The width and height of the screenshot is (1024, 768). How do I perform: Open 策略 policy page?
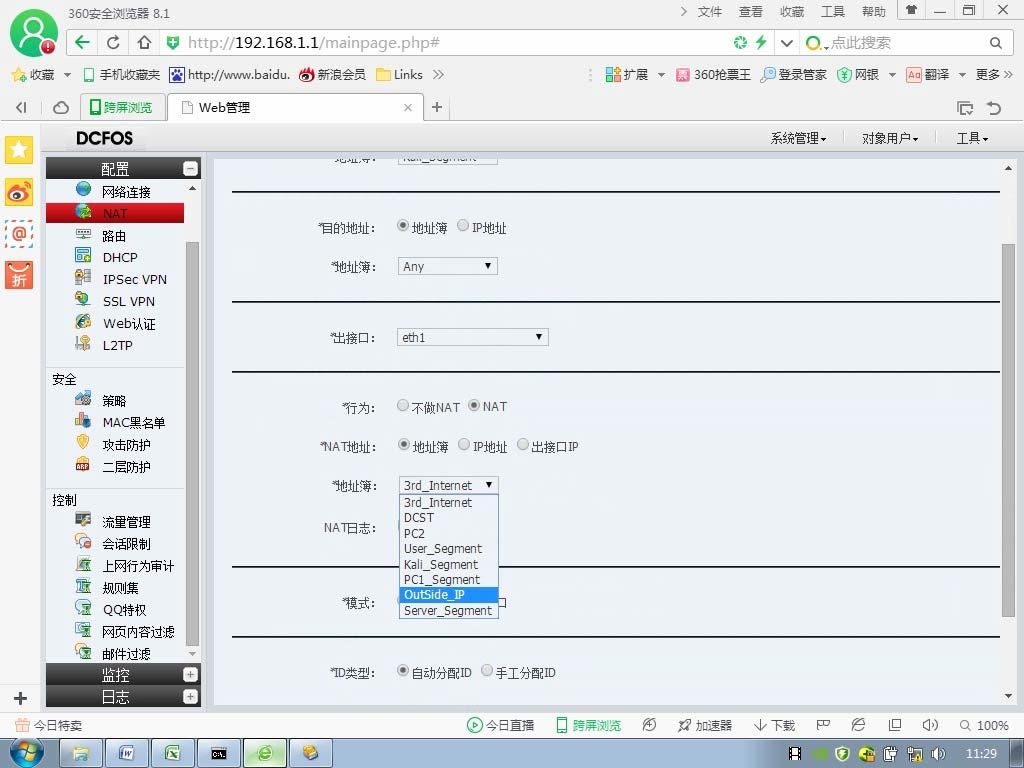point(114,400)
